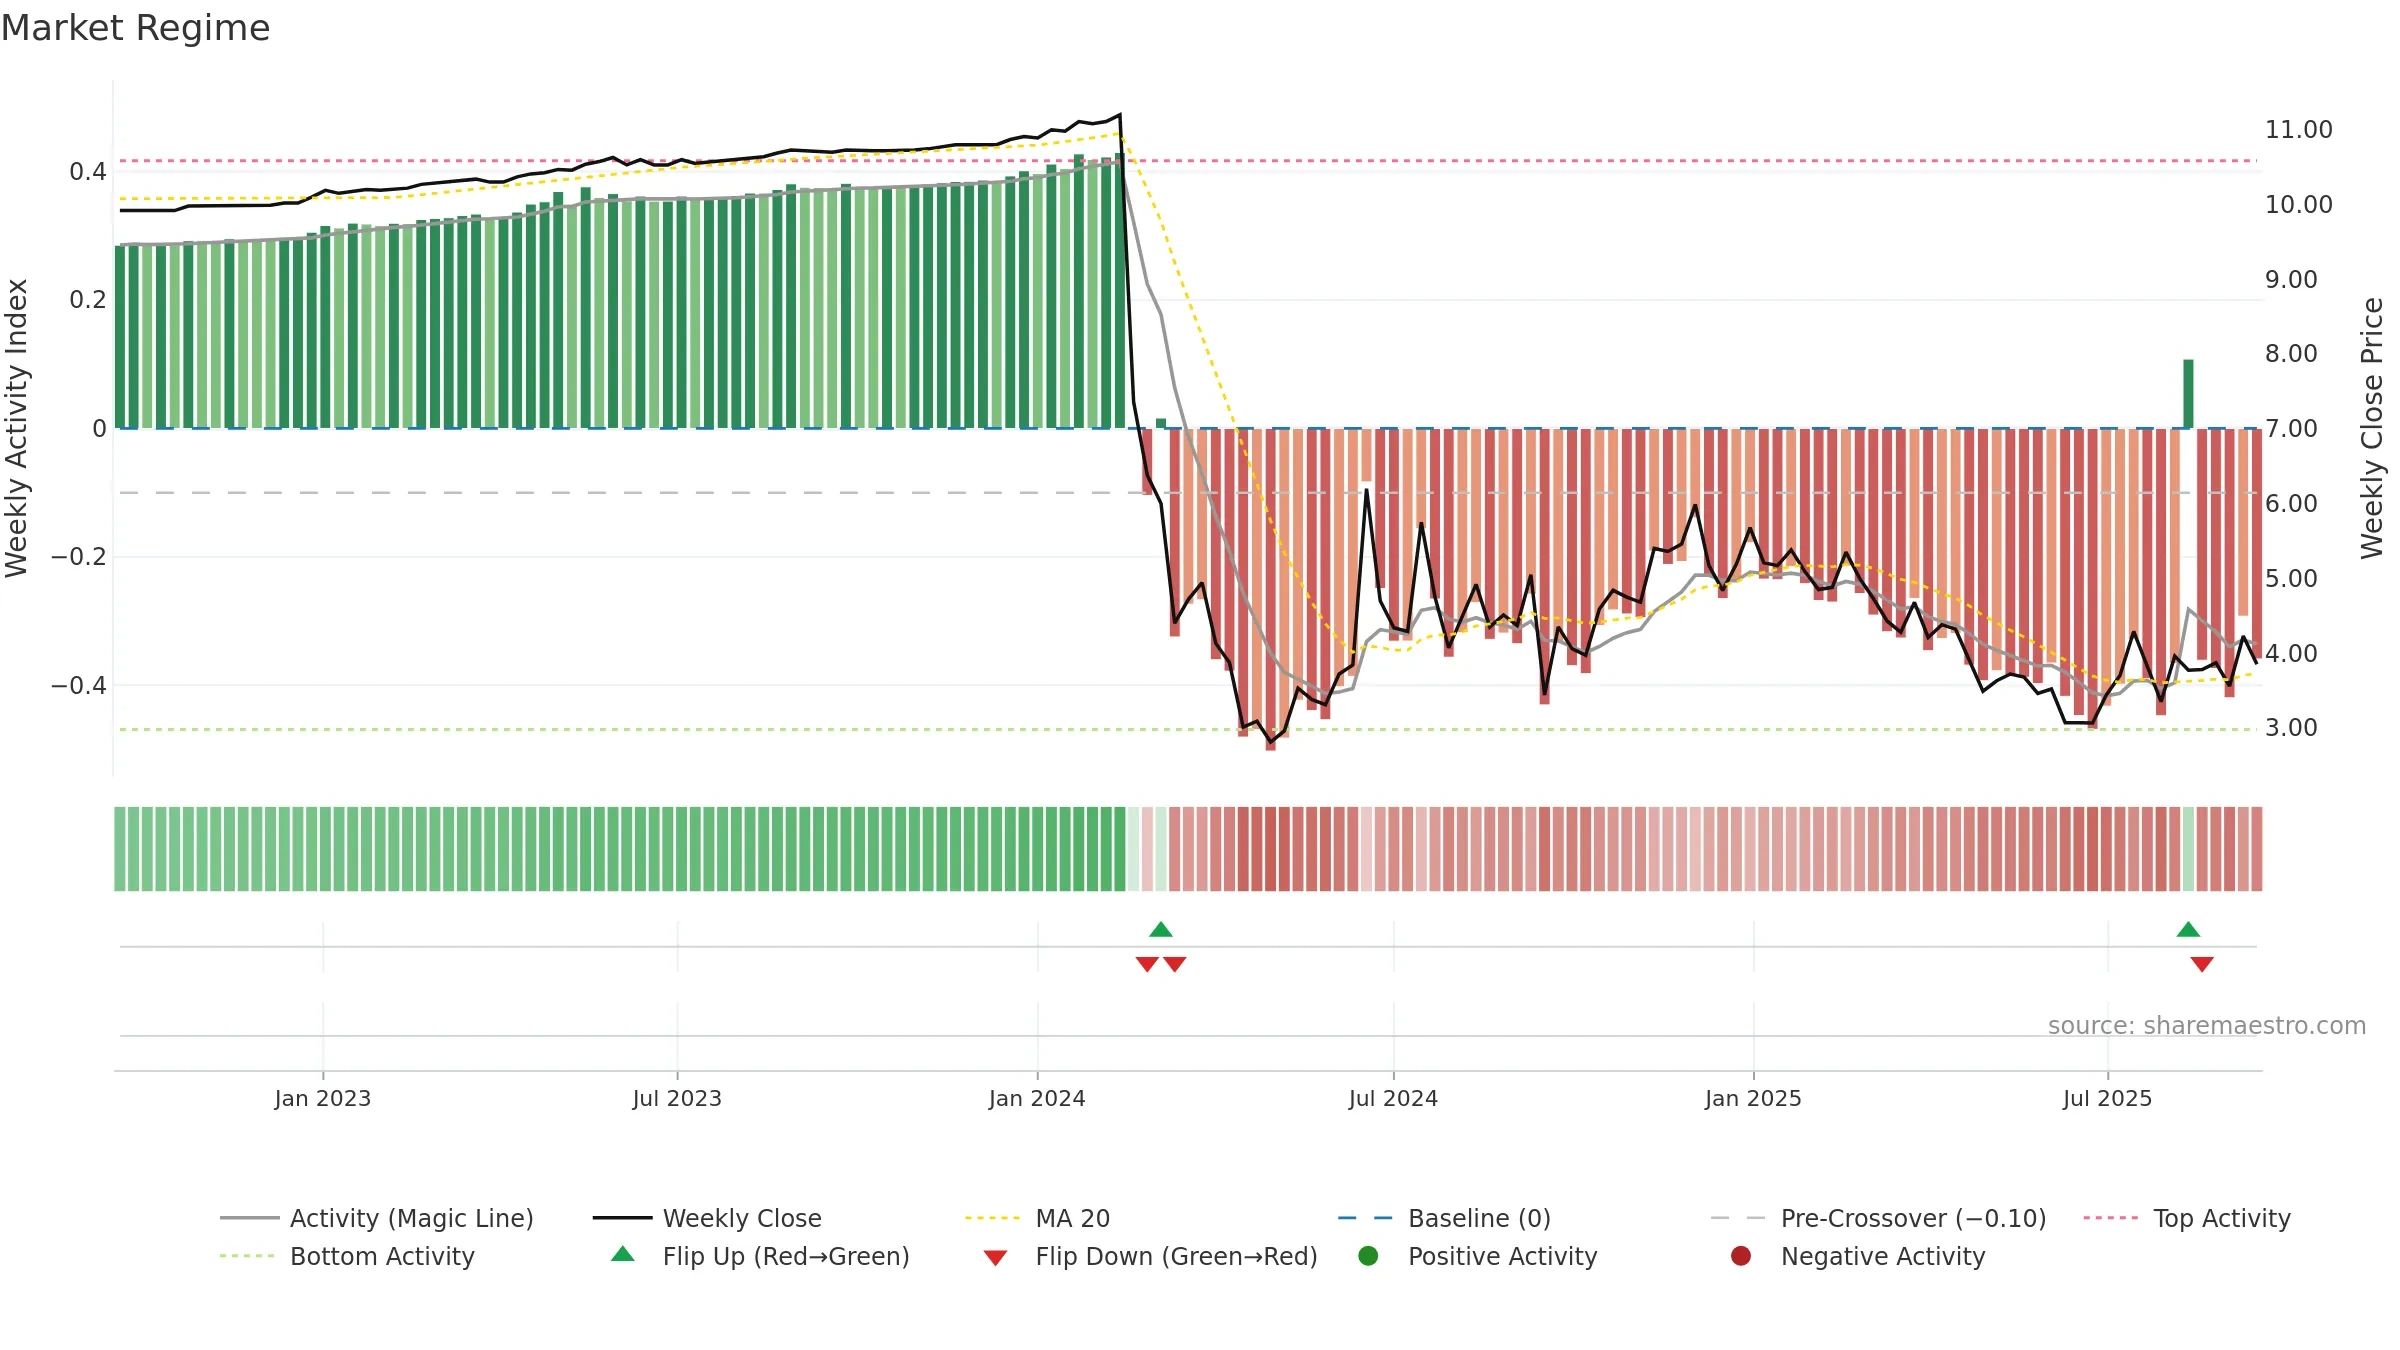Viewport: 2400px width, 1350px height.
Task: Click the Weekly Close Price axis title
Action: 2372,428
